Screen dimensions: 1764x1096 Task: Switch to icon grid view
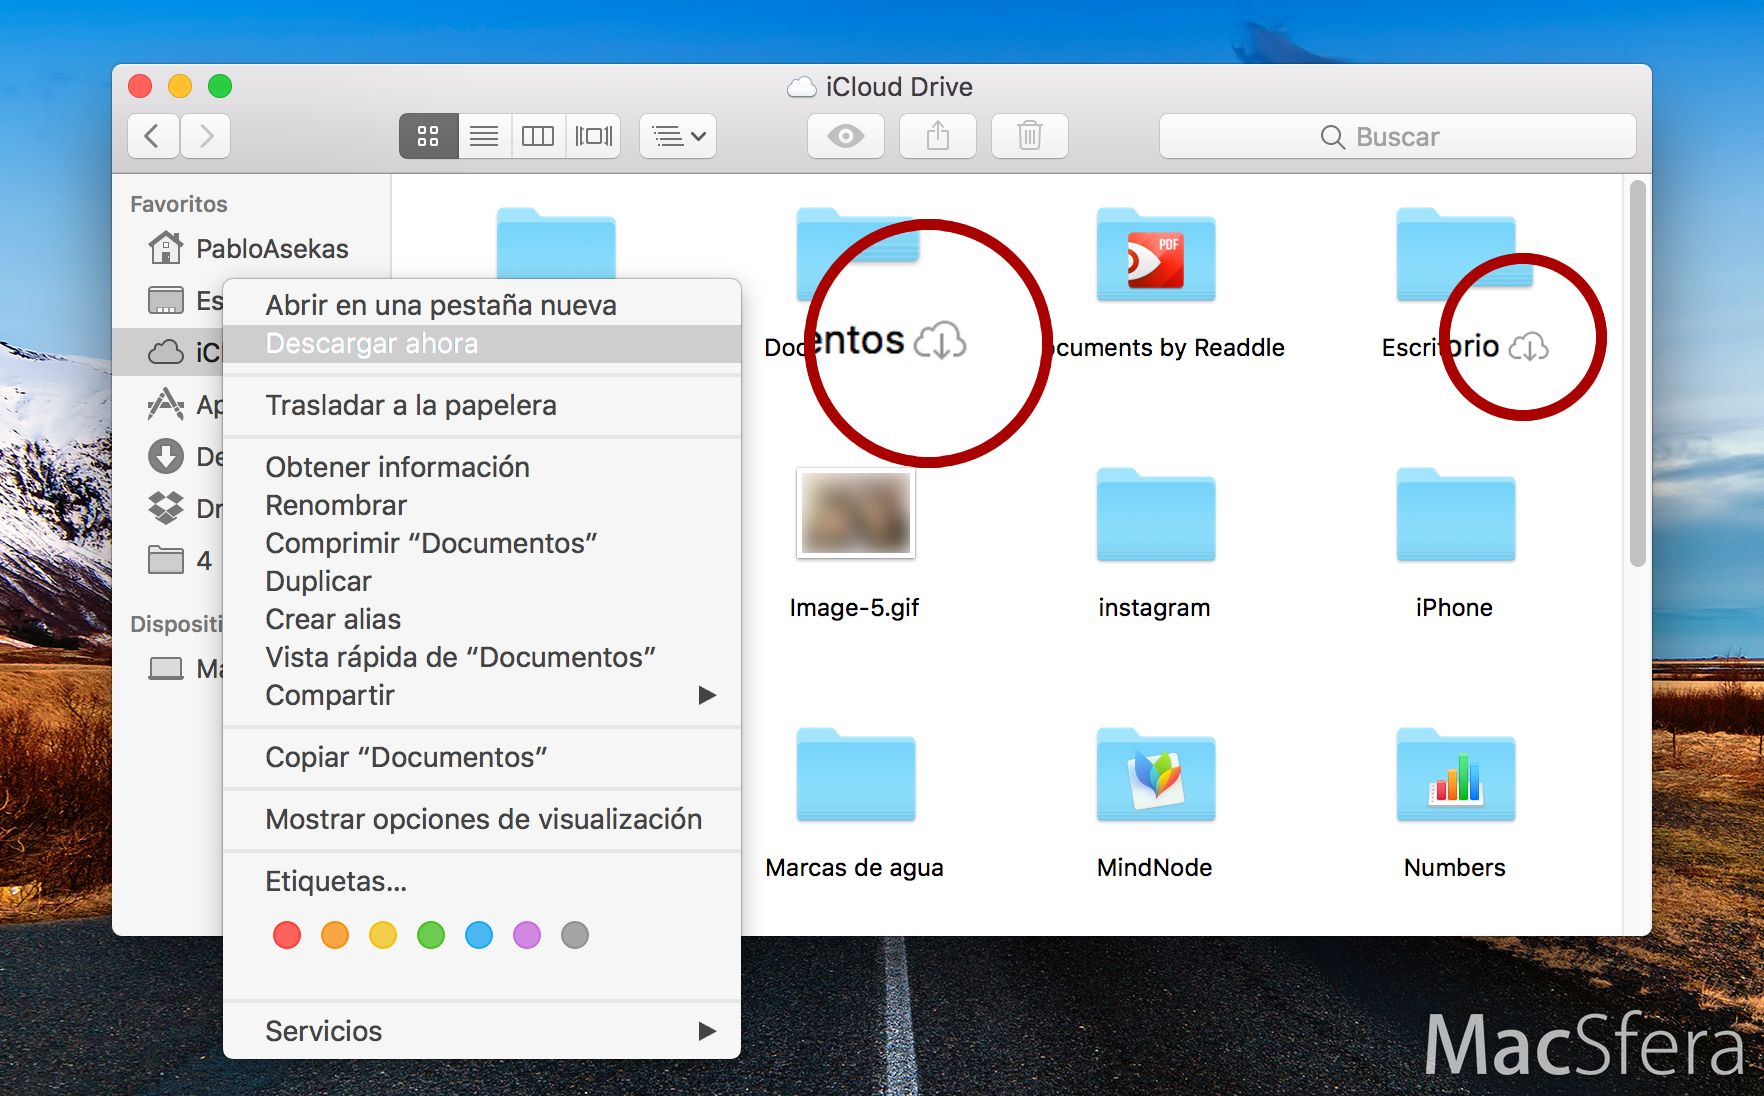[428, 136]
